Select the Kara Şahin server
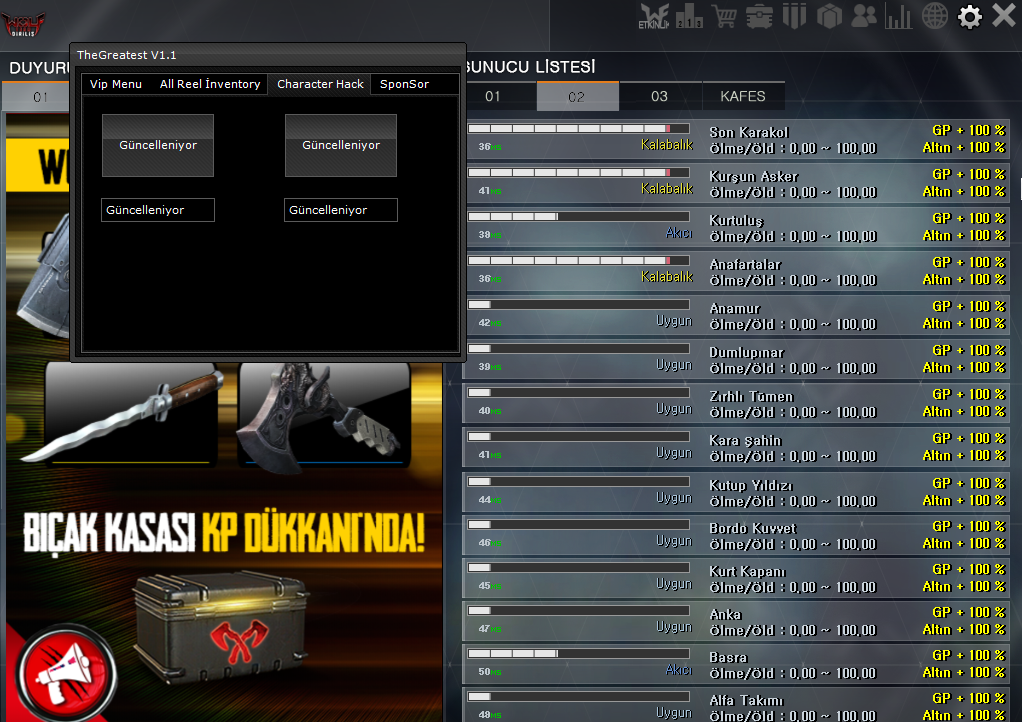This screenshot has width=1022, height=722. pyautogui.click(x=737, y=448)
